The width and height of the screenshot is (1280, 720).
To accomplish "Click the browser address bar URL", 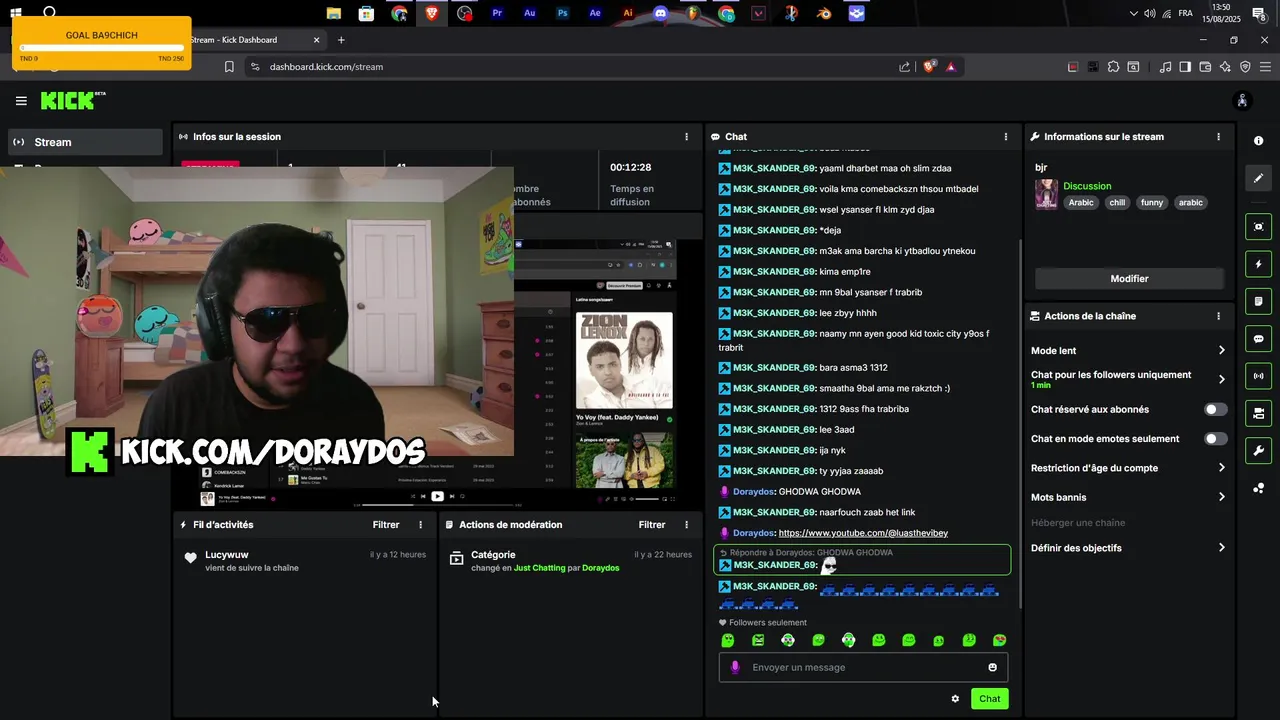I will [x=326, y=67].
